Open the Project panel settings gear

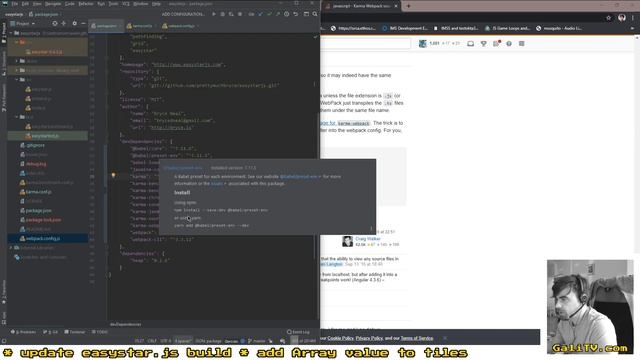tap(74, 24)
